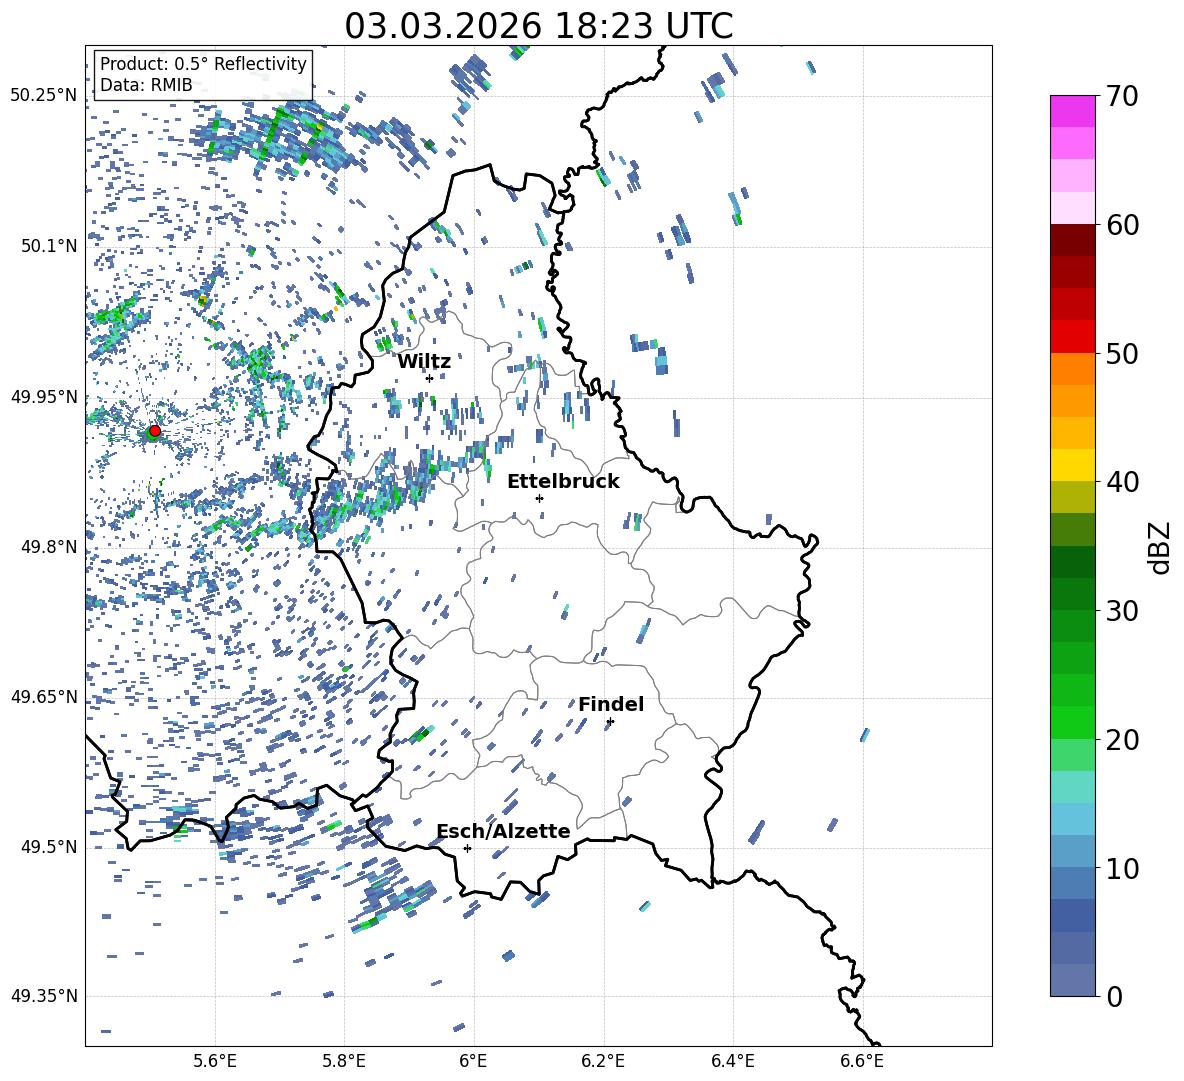Click the red radar site marker dot
This screenshot has height=1081, width=1184.
154,431
